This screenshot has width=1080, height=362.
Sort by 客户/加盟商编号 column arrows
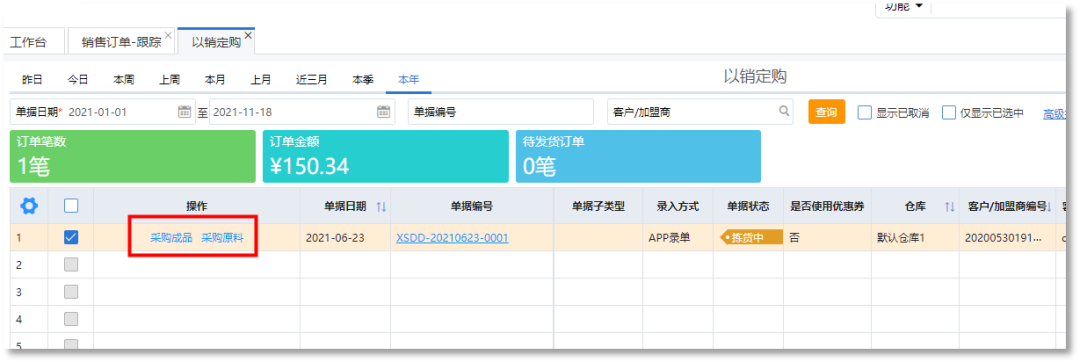pyautogui.click(x=1050, y=206)
